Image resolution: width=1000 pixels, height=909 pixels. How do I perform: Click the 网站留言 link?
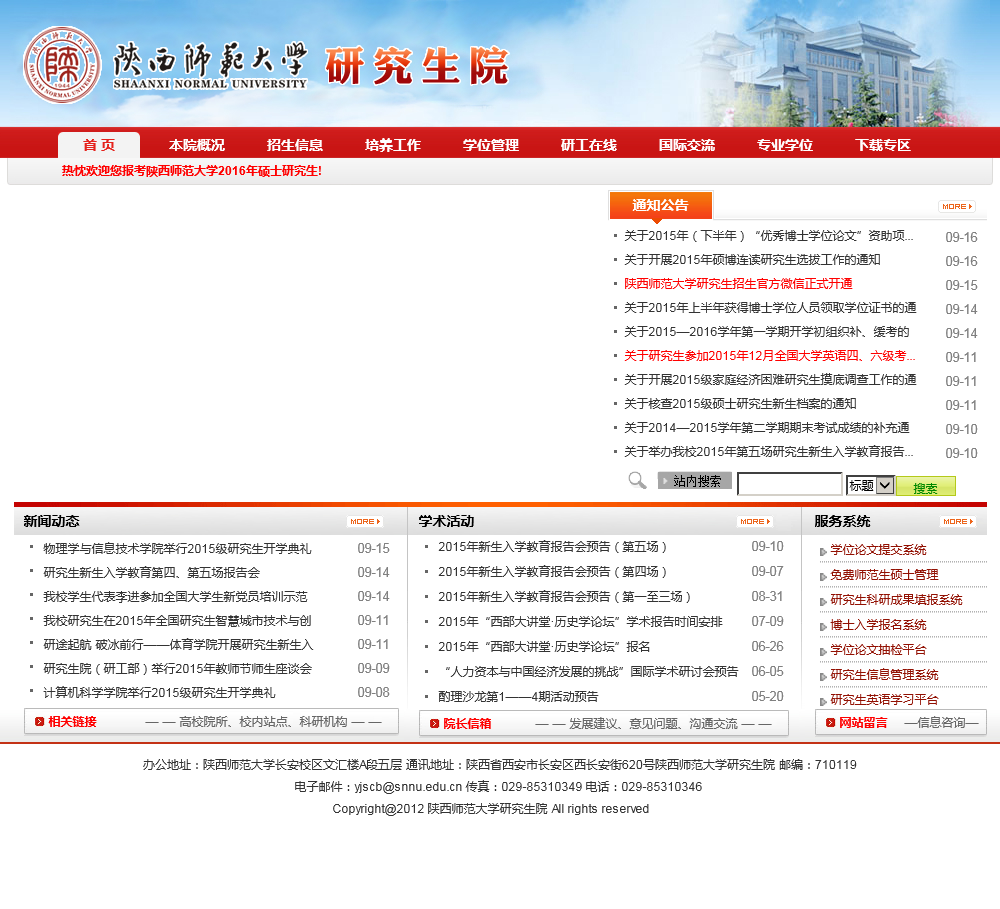(863, 723)
